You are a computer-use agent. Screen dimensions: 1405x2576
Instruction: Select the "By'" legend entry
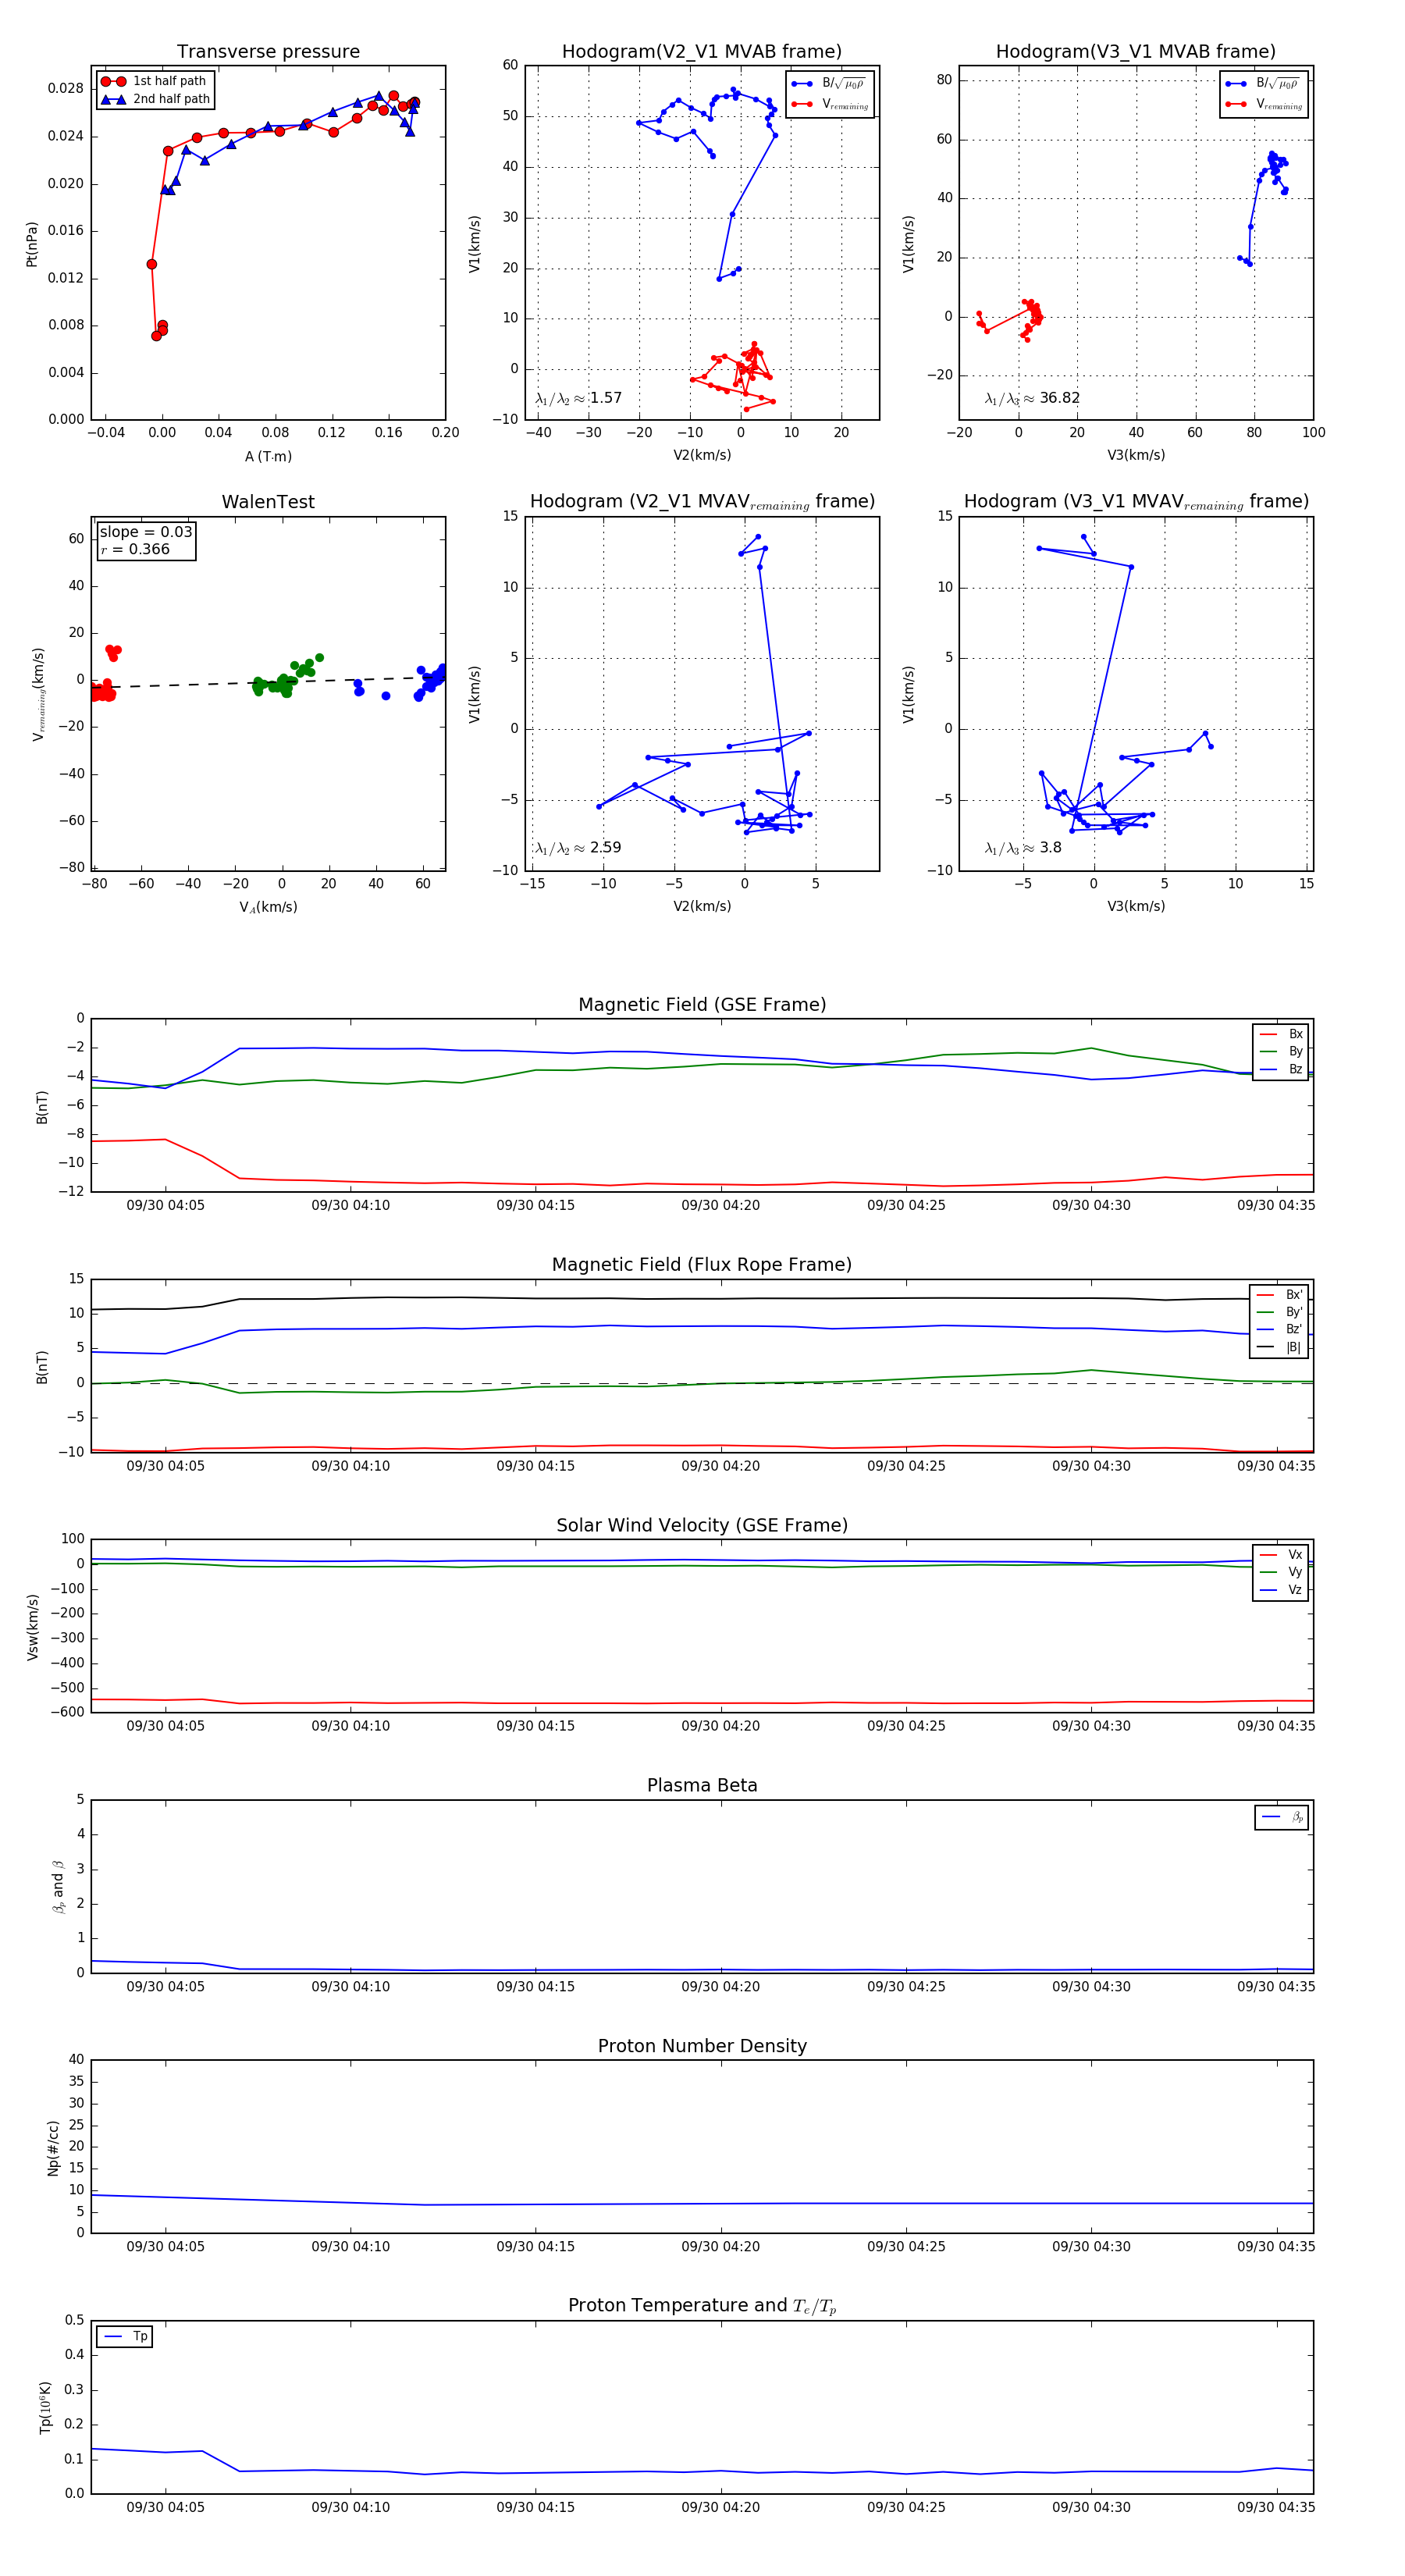tap(1279, 1312)
